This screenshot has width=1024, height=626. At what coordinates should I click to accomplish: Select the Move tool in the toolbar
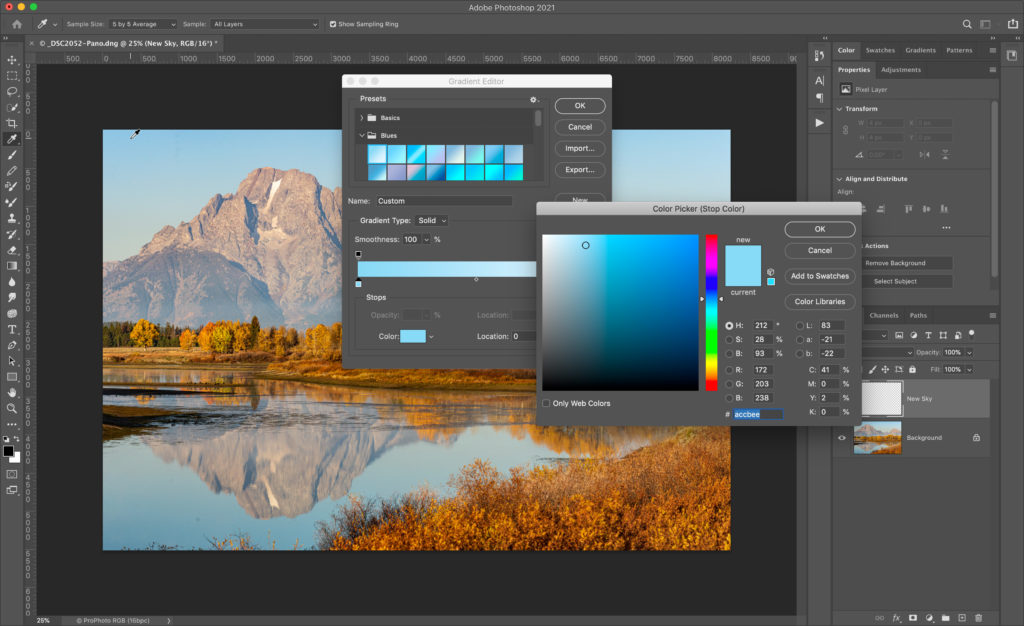click(x=12, y=60)
